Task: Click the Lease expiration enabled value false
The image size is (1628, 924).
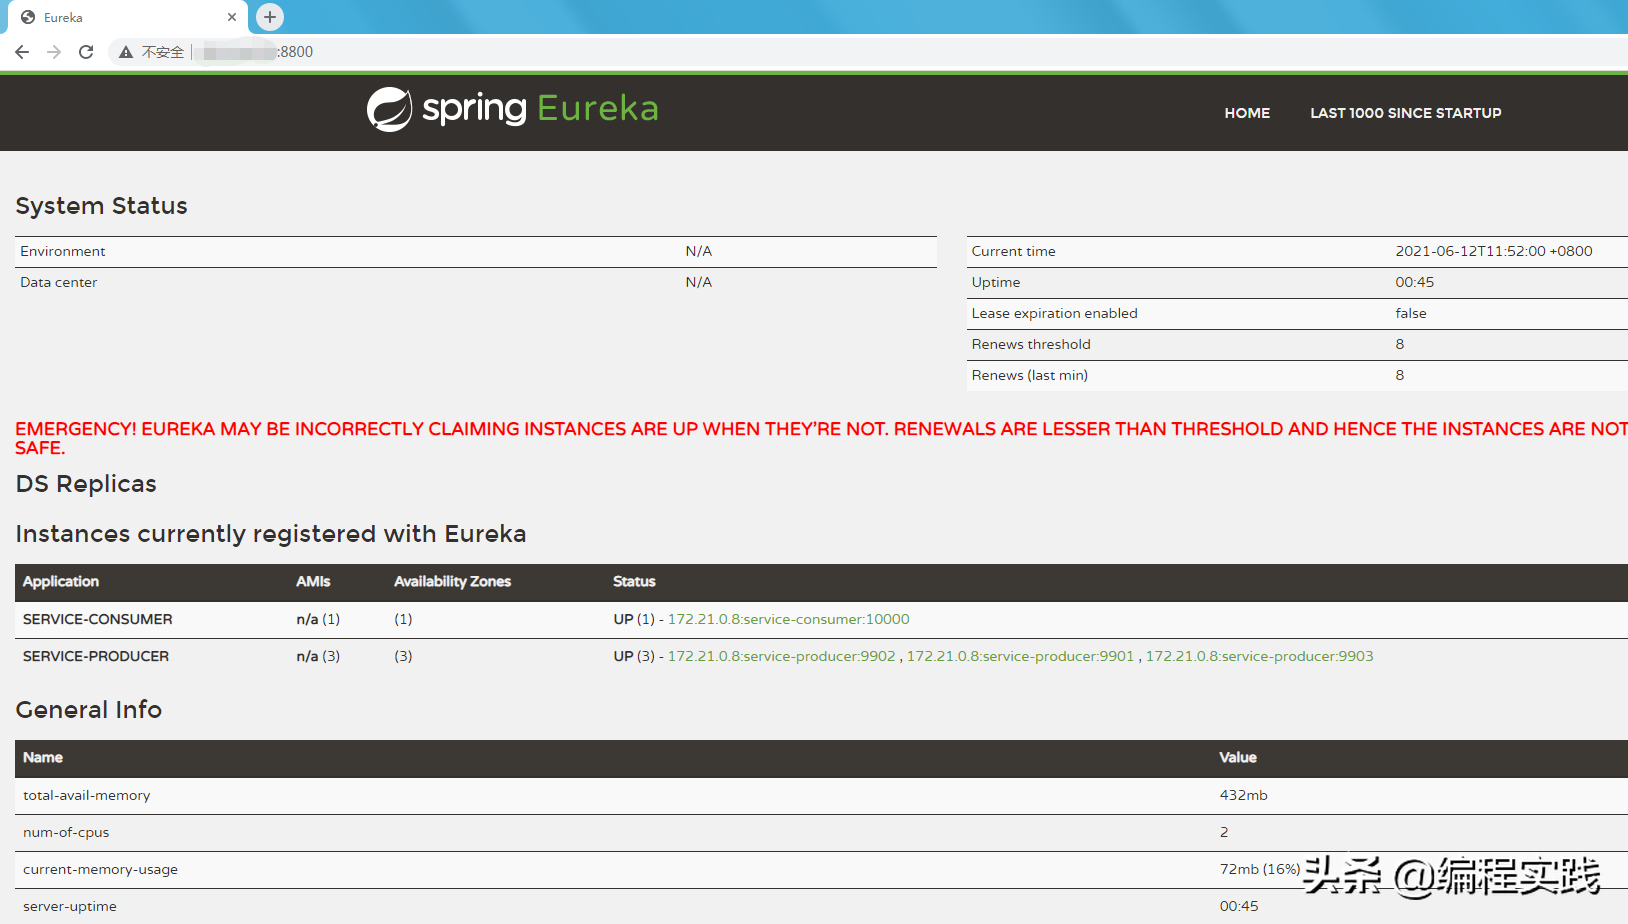Action: coord(1411,313)
